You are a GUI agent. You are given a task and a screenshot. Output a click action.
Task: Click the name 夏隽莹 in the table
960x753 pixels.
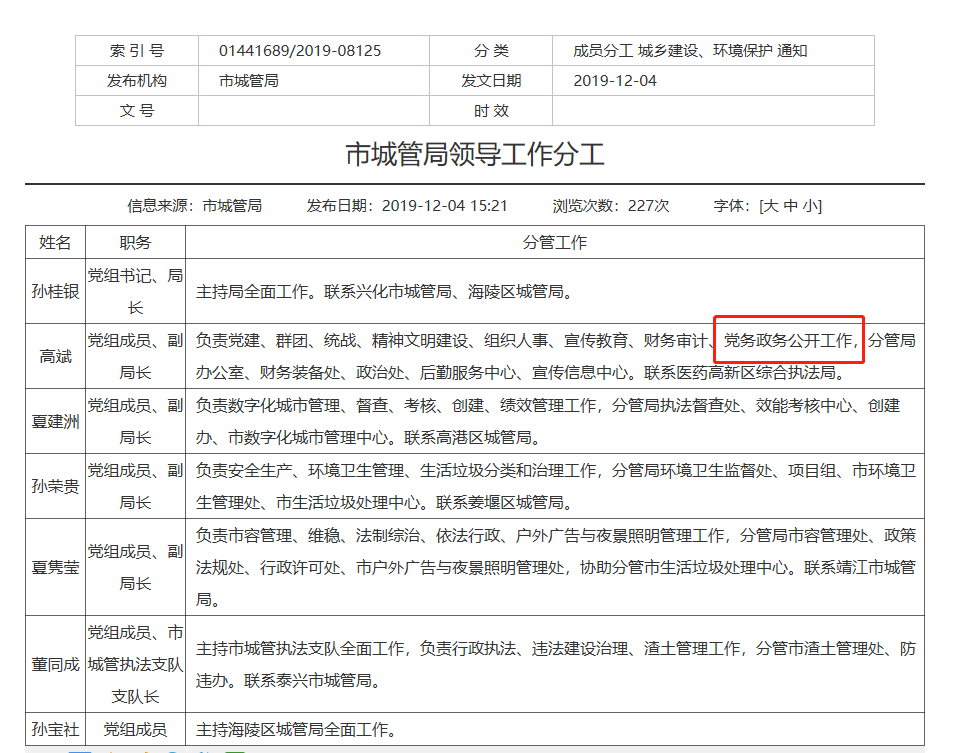(x=56, y=567)
